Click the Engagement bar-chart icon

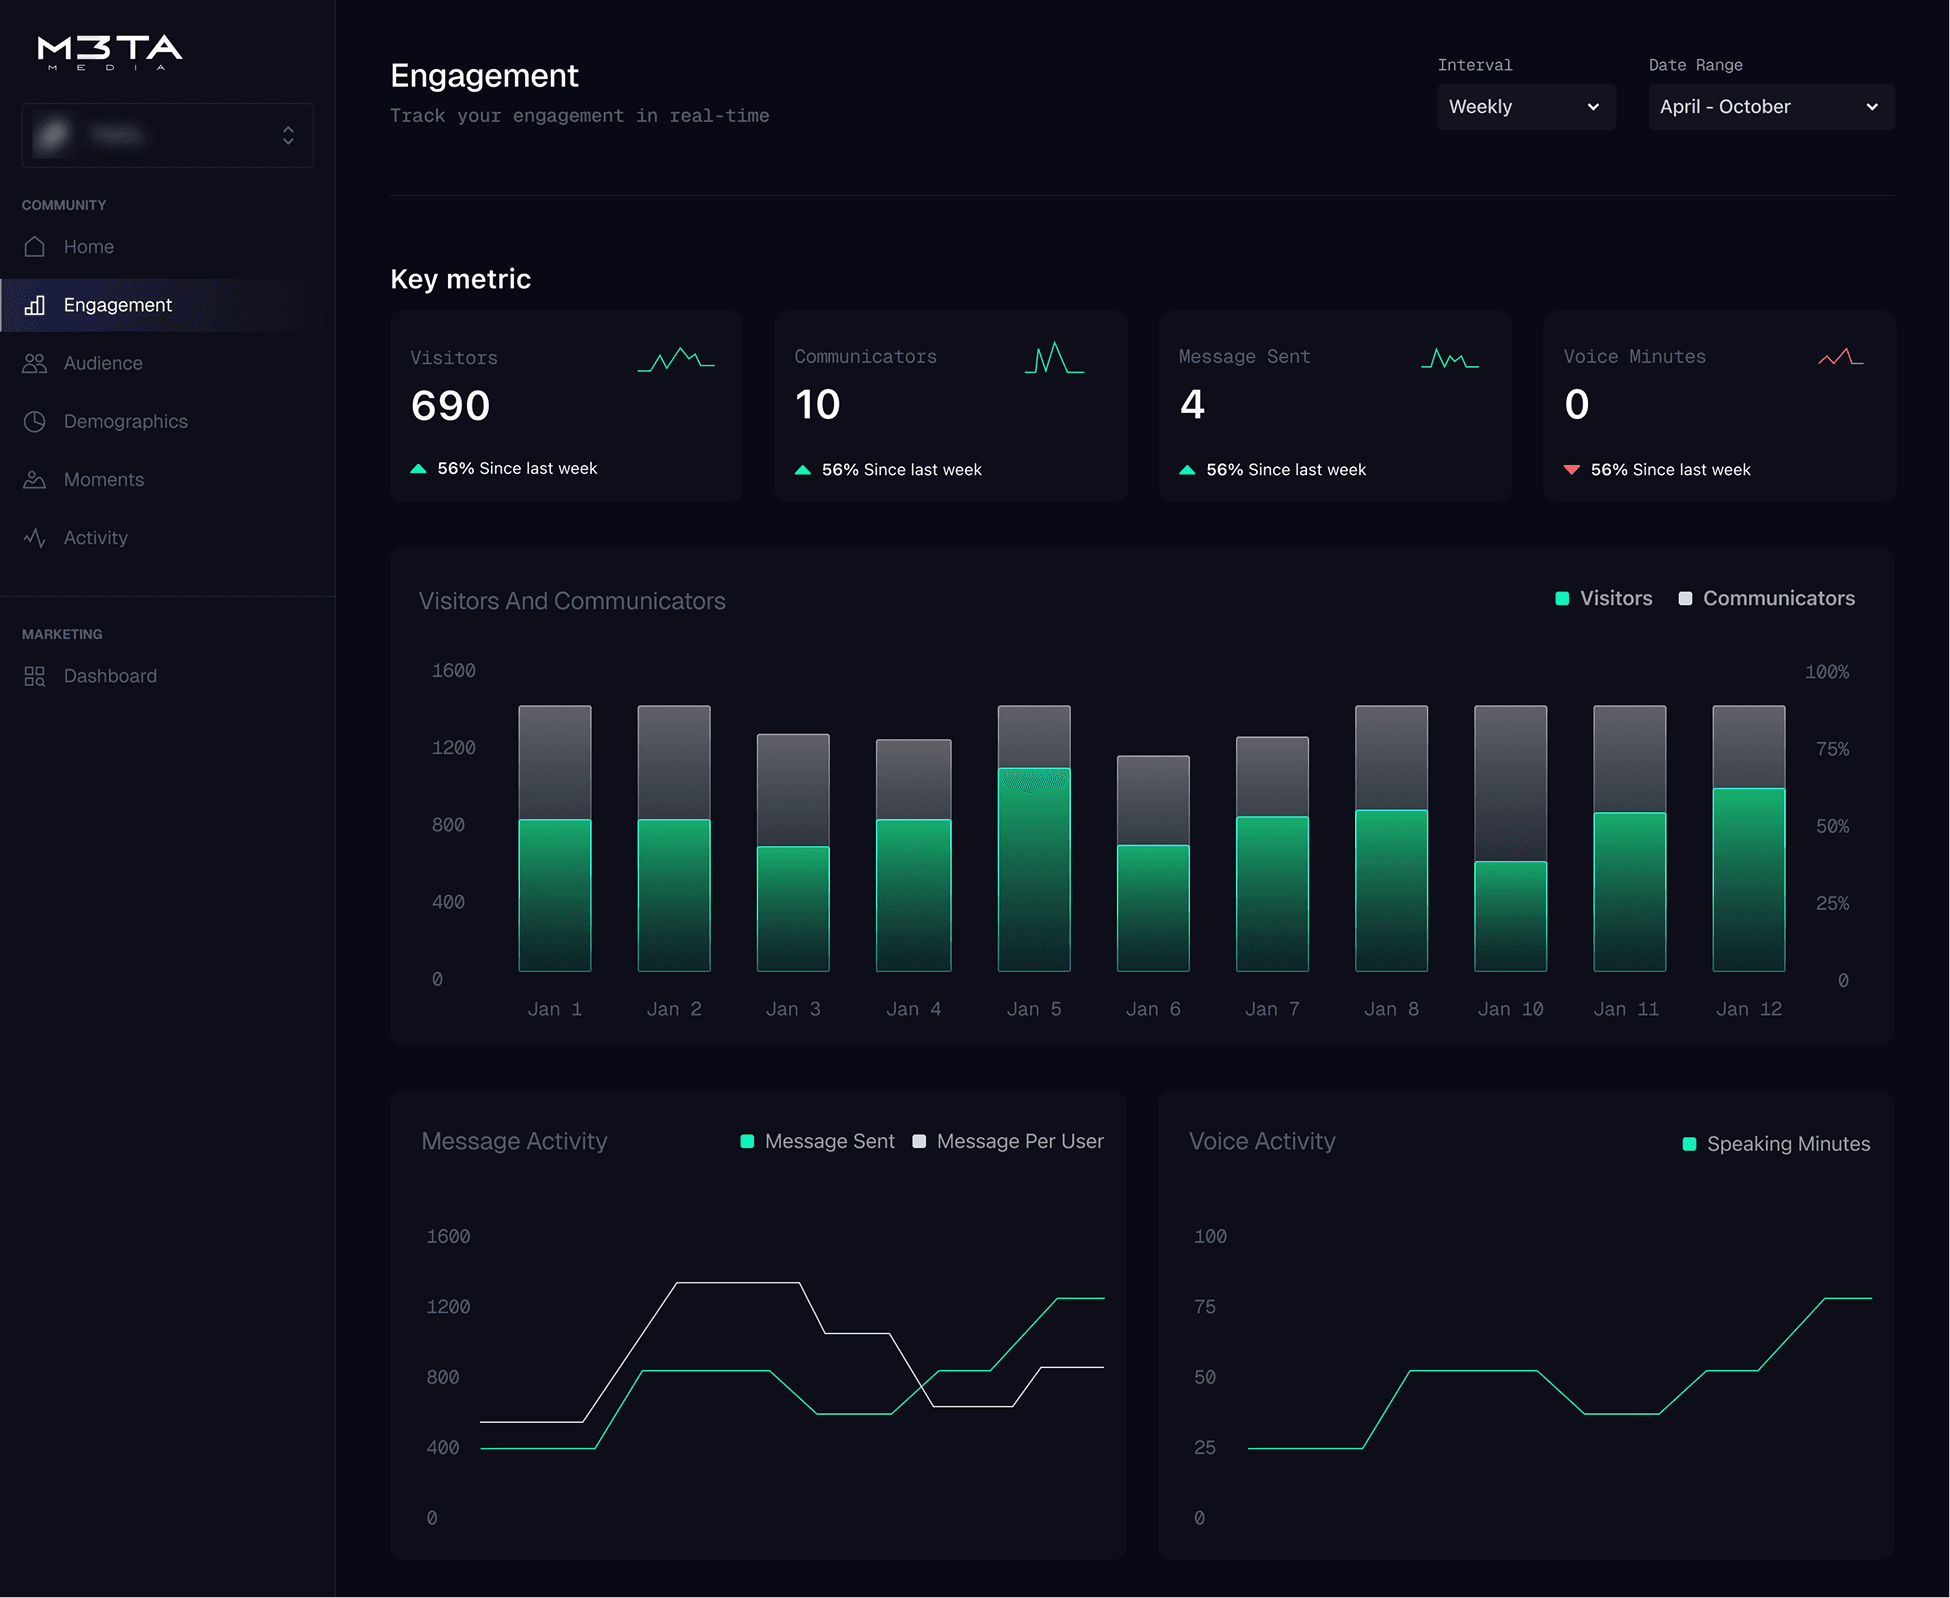[x=35, y=305]
